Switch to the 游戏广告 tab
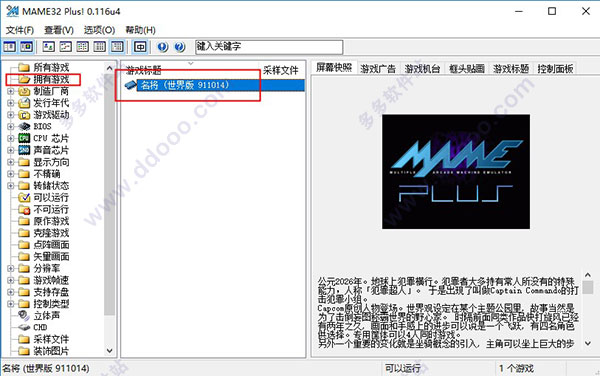The image size is (600, 376). coord(378,69)
